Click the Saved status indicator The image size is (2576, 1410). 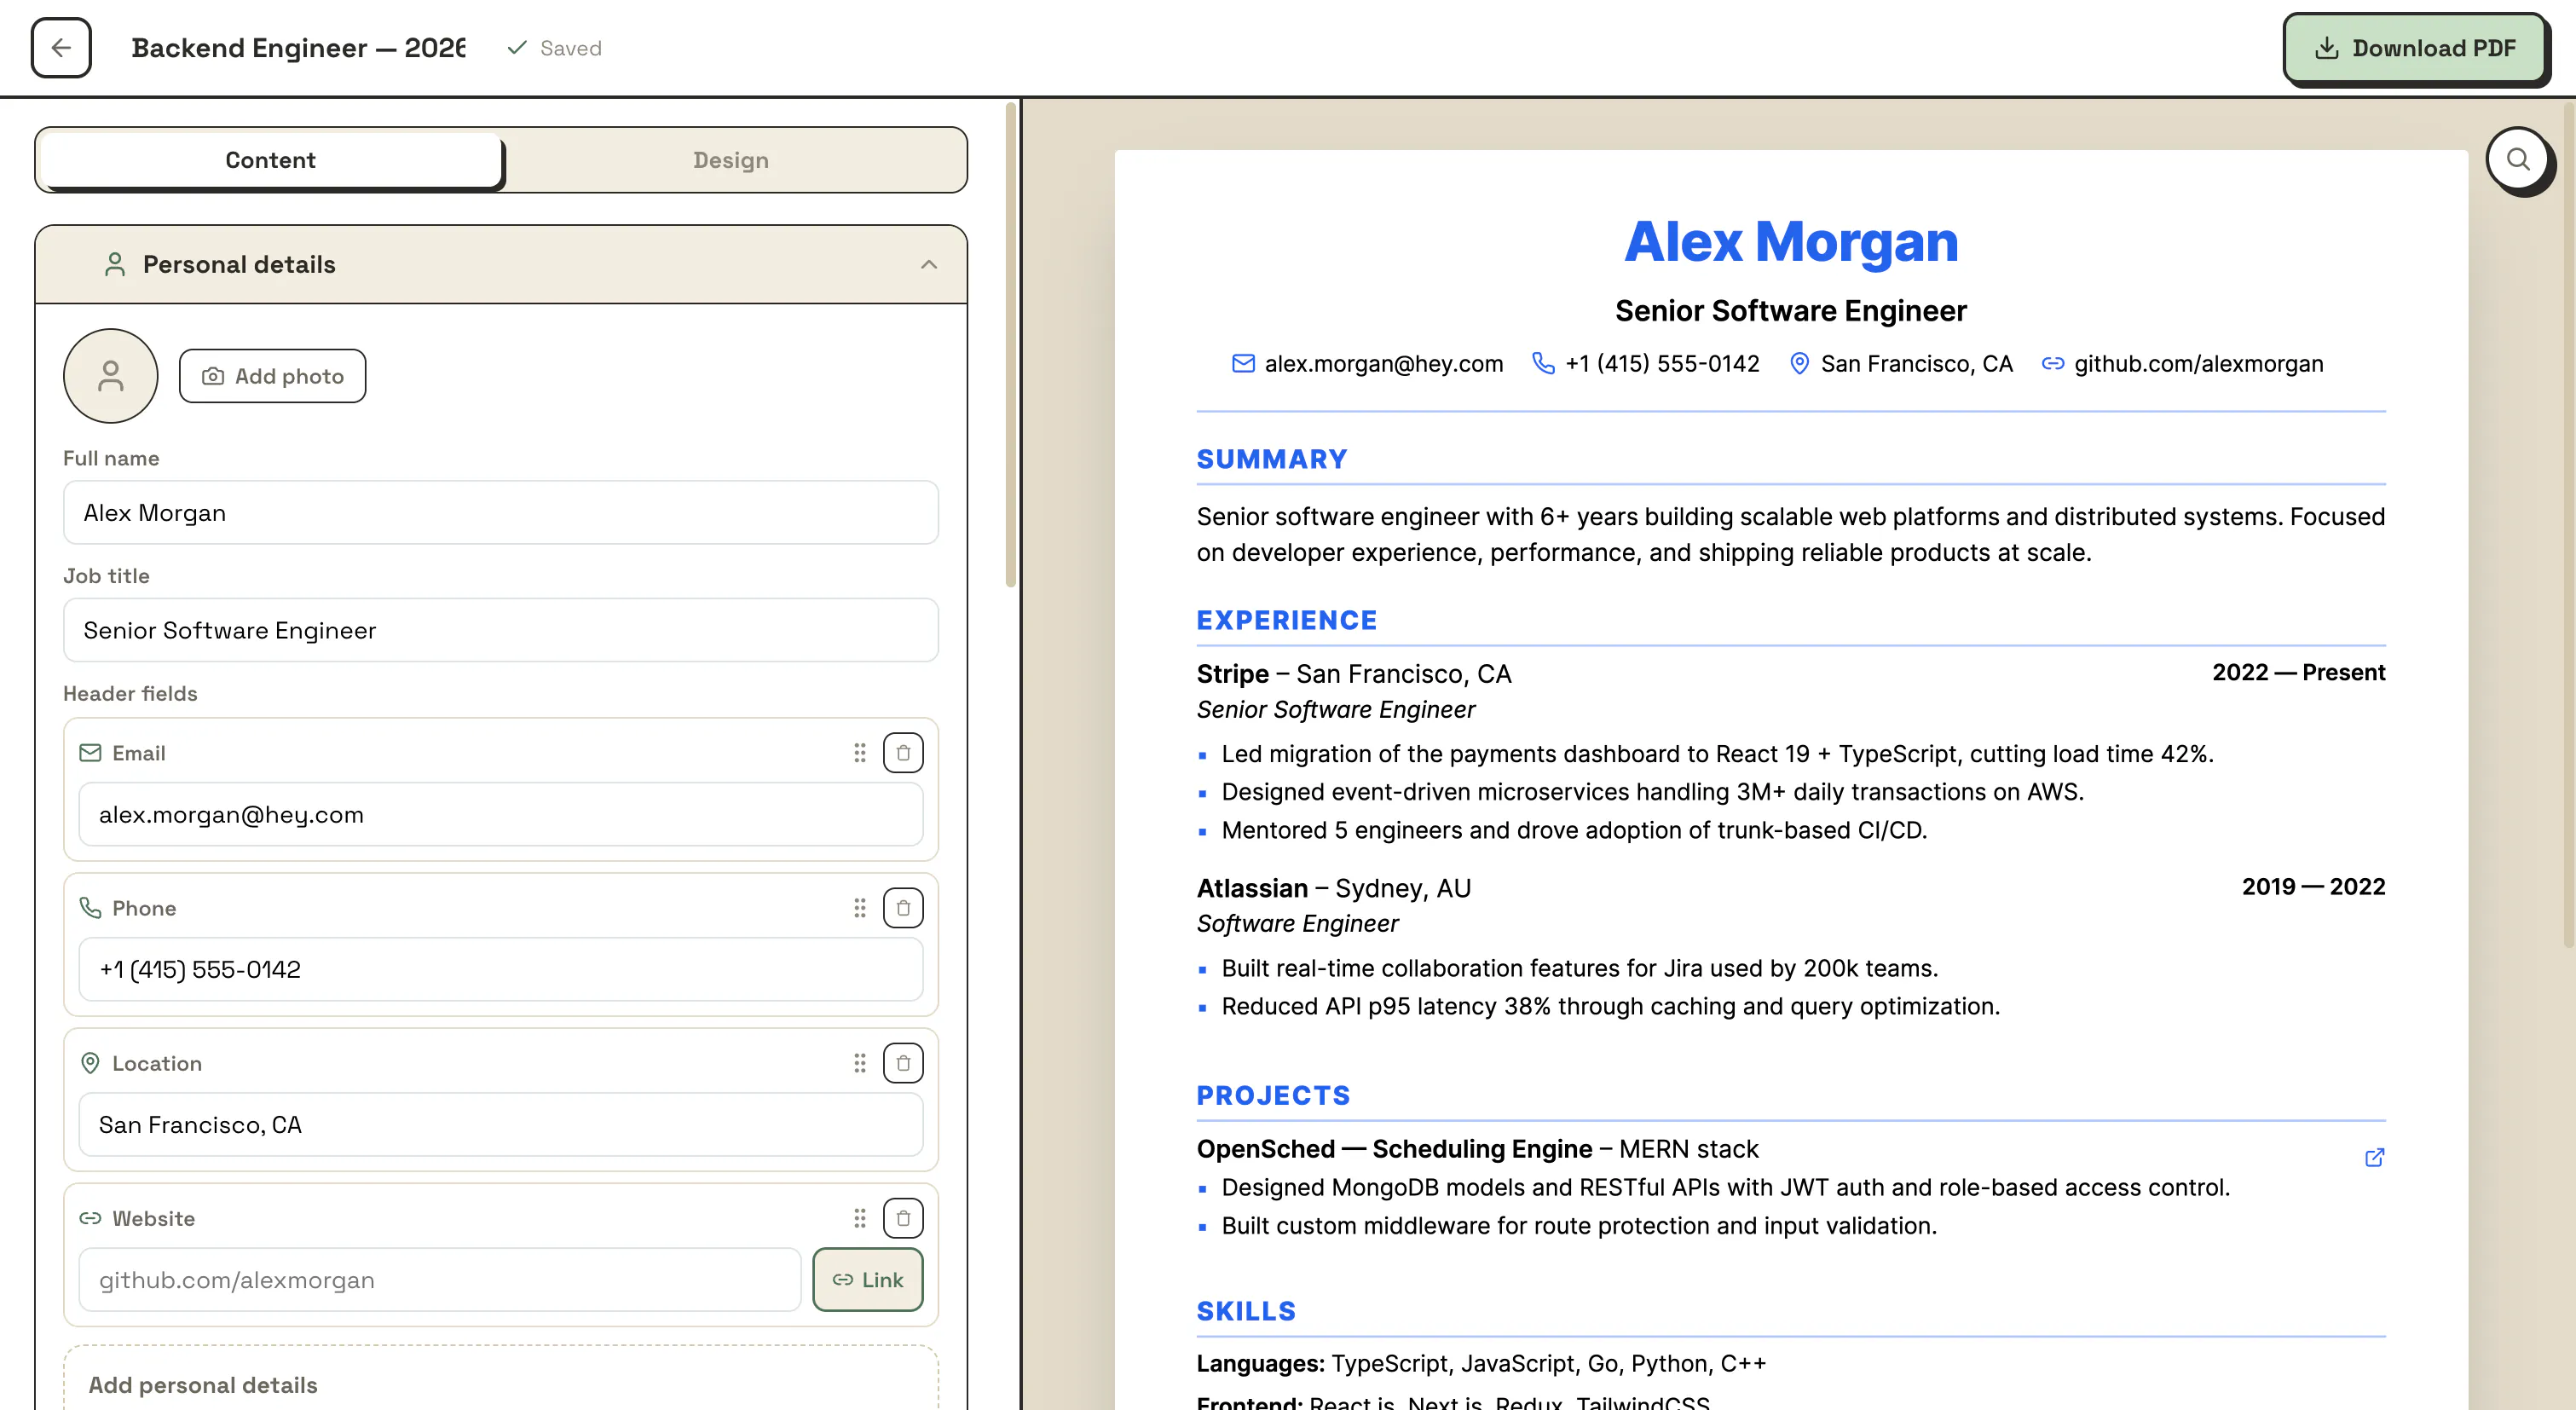(554, 48)
